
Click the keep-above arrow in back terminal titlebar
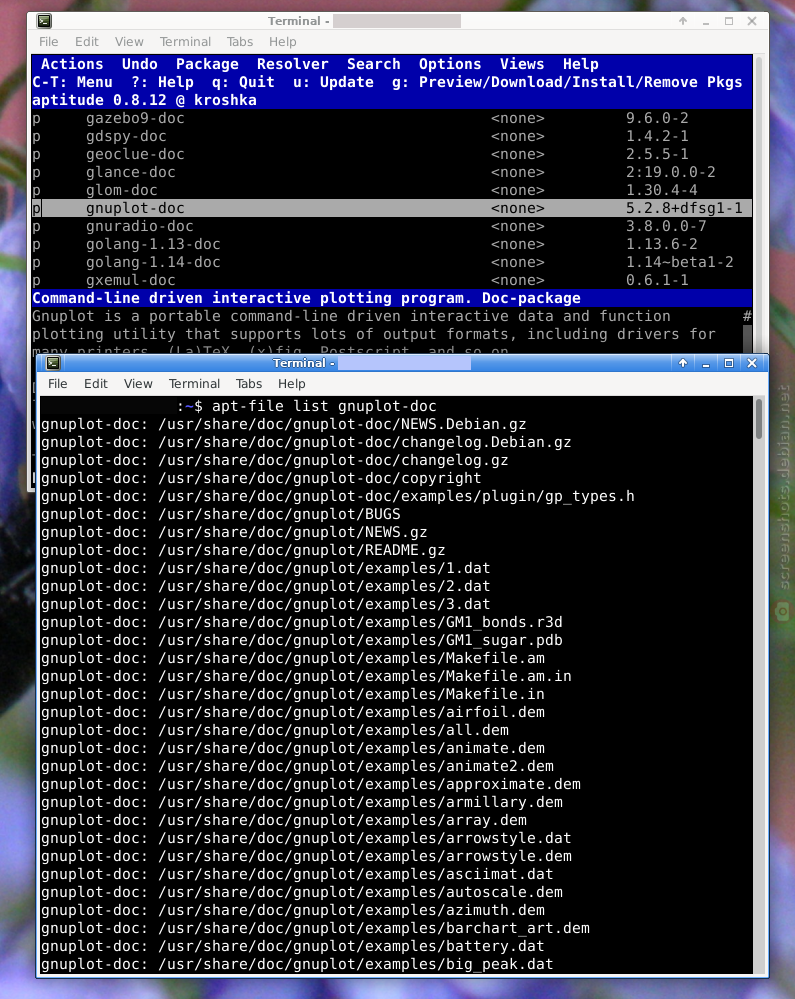click(x=683, y=21)
